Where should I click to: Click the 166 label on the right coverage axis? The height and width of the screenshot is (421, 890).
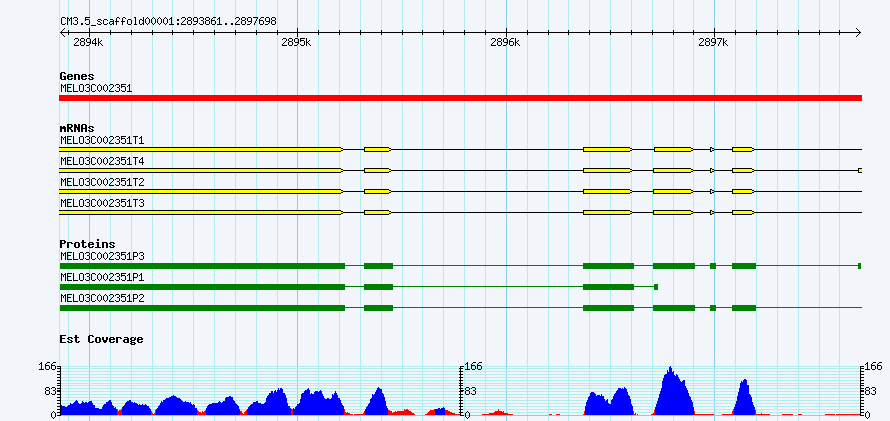click(874, 366)
